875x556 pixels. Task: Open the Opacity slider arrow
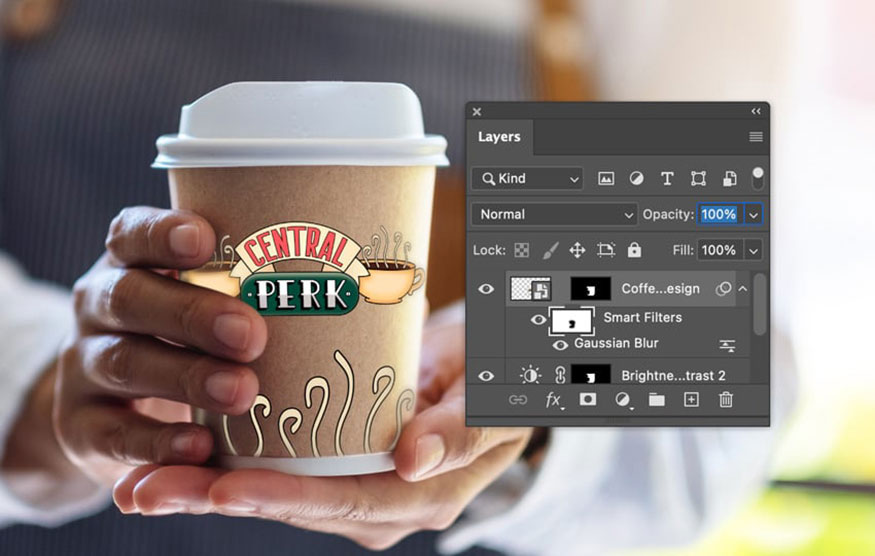click(753, 215)
